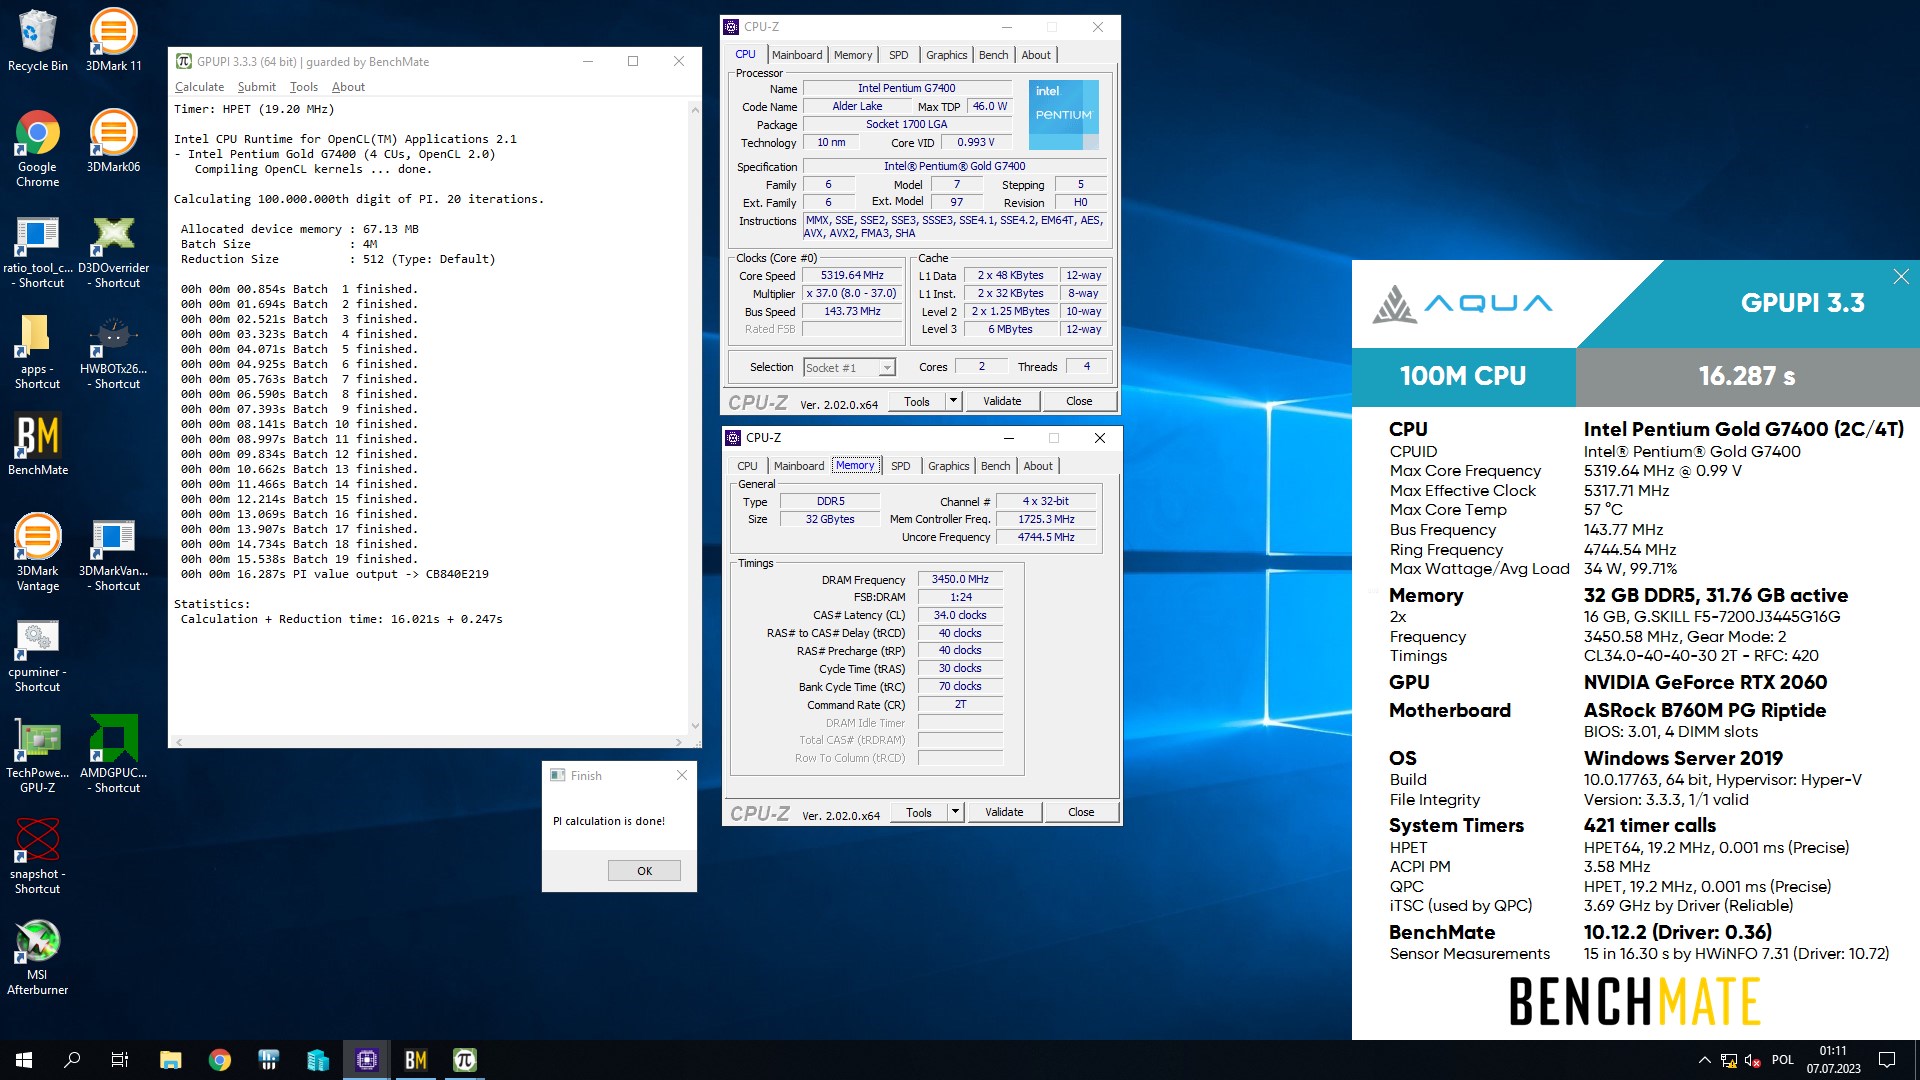The image size is (1920, 1080).
Task: Open Graphics tab in lower CPU-Z window
Action: tap(948, 466)
